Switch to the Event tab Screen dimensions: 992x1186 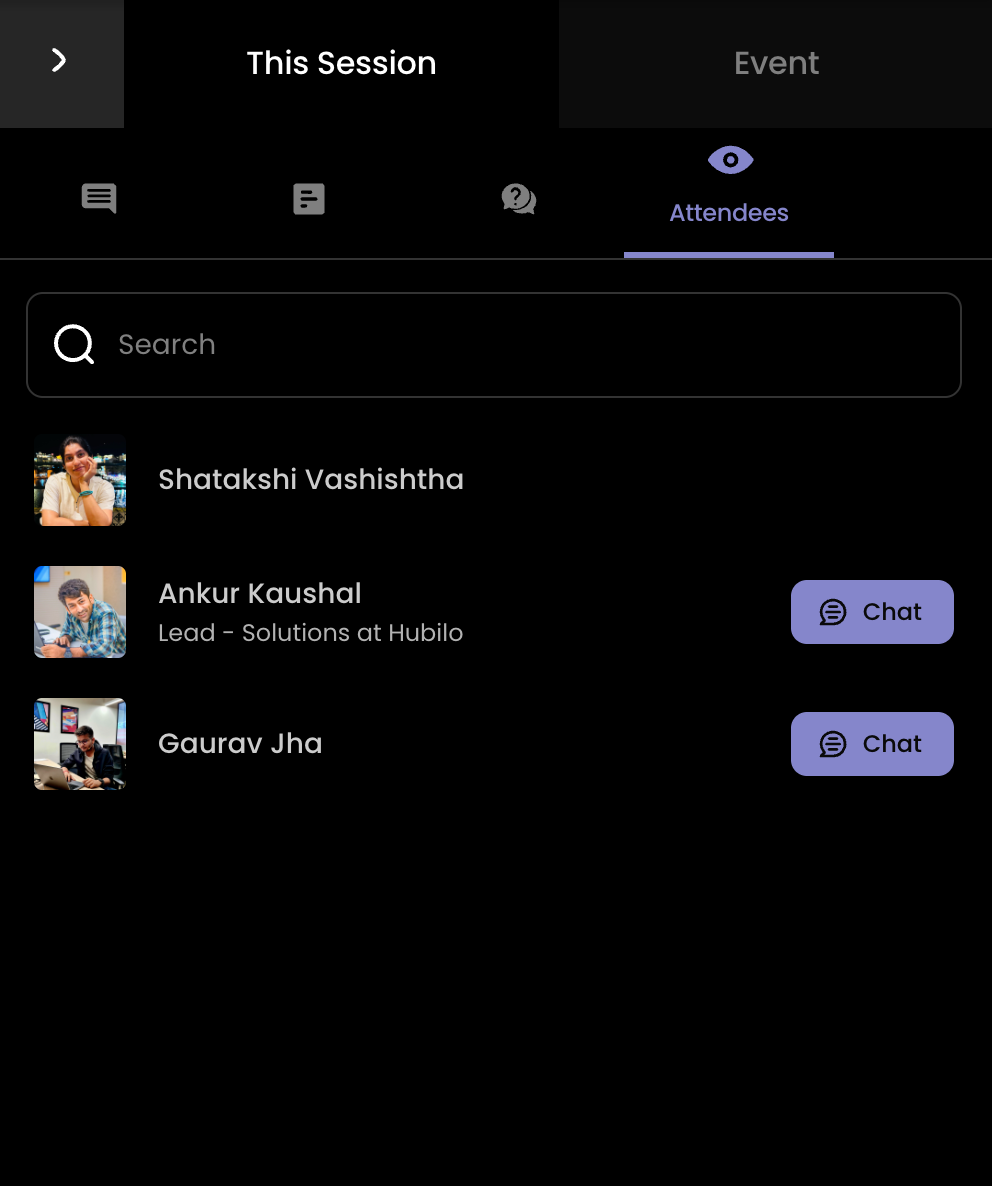click(x=776, y=64)
